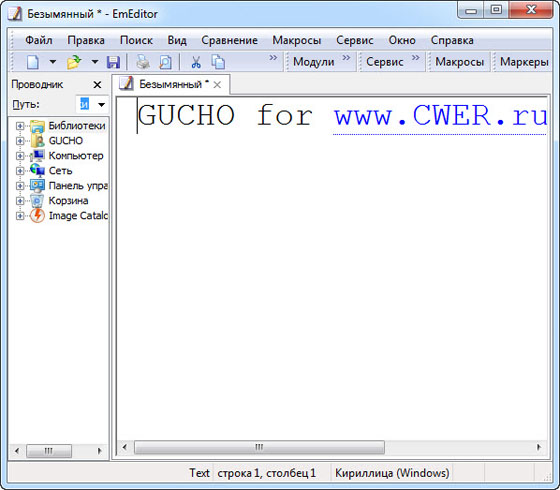Click the Сеть network icon
The image size is (560, 490).
(37, 171)
